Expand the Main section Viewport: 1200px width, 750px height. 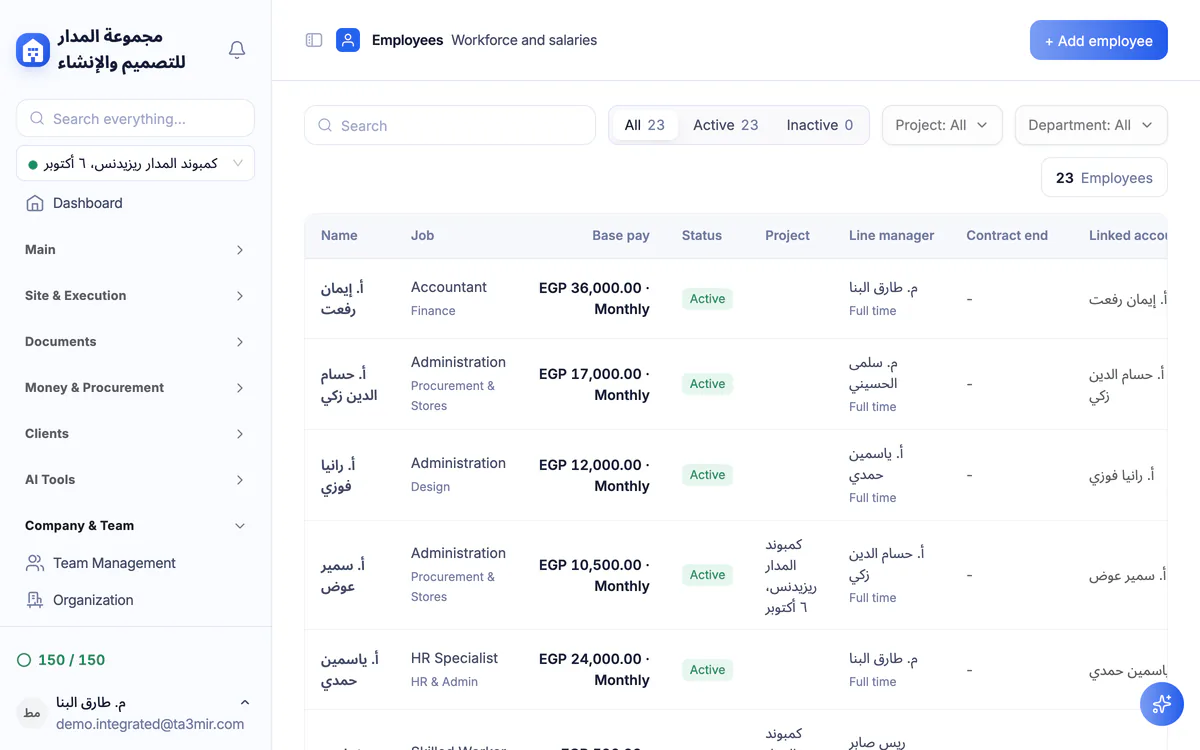click(135, 250)
